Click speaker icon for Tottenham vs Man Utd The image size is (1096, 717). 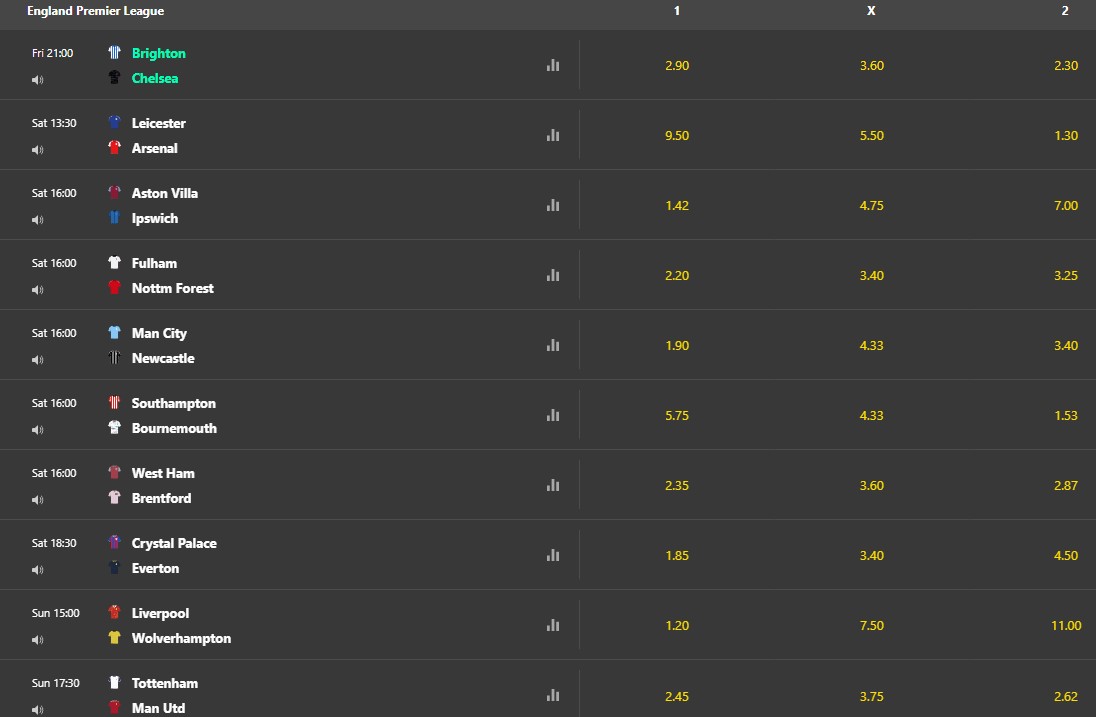38,709
